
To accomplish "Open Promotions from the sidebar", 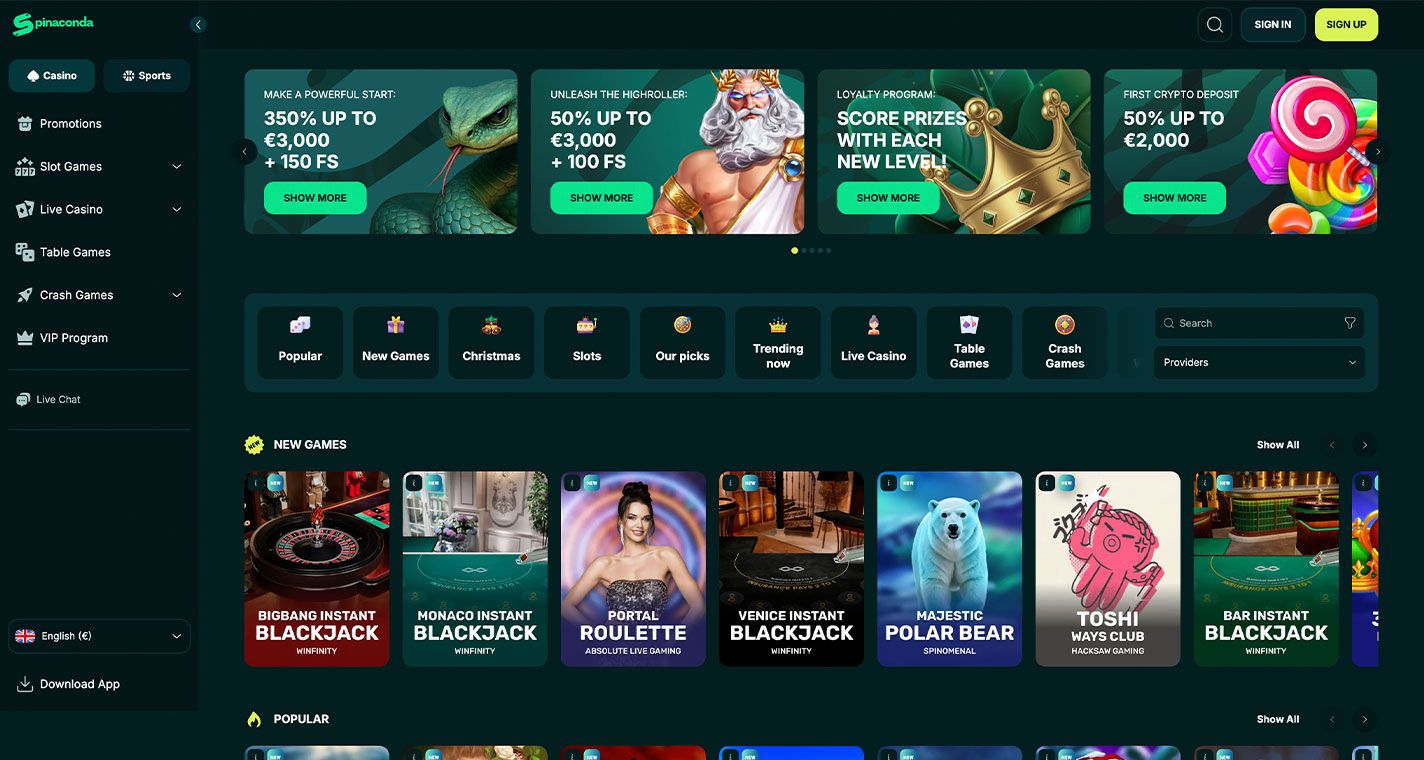I will tap(70, 124).
